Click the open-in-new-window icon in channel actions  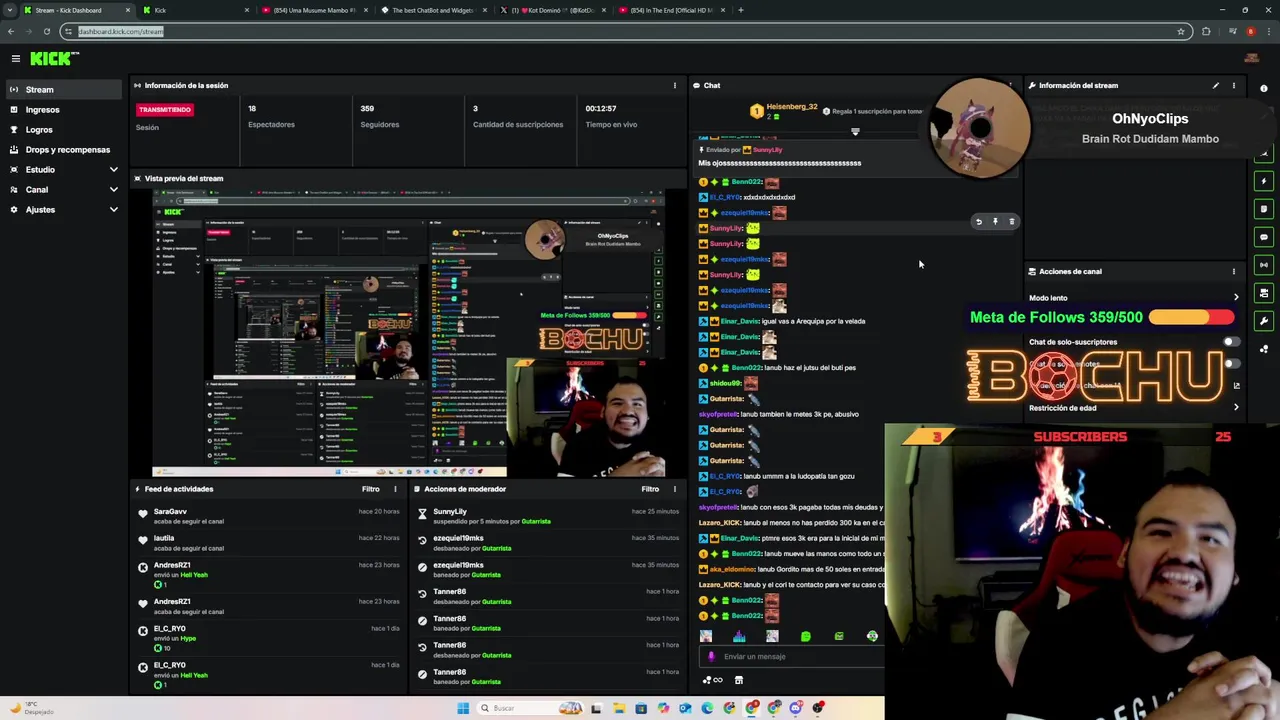pos(1236,386)
